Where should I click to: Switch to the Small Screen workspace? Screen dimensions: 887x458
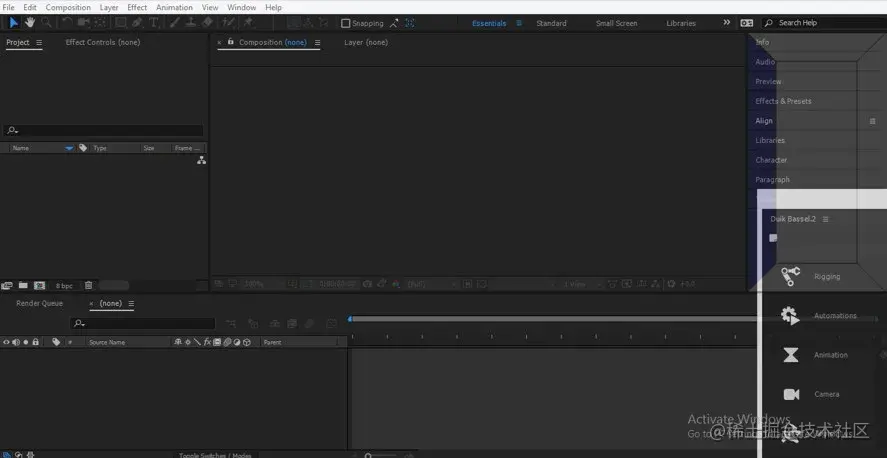pyautogui.click(x=617, y=23)
